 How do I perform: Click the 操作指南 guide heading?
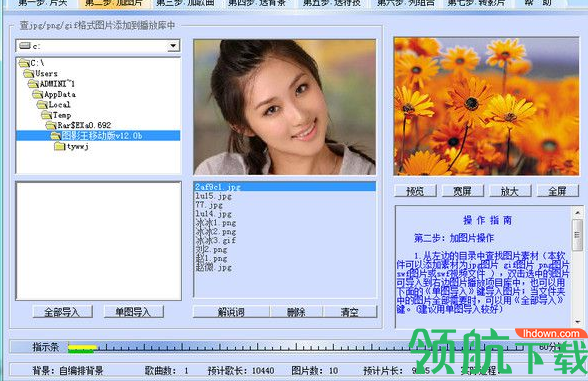(487, 220)
